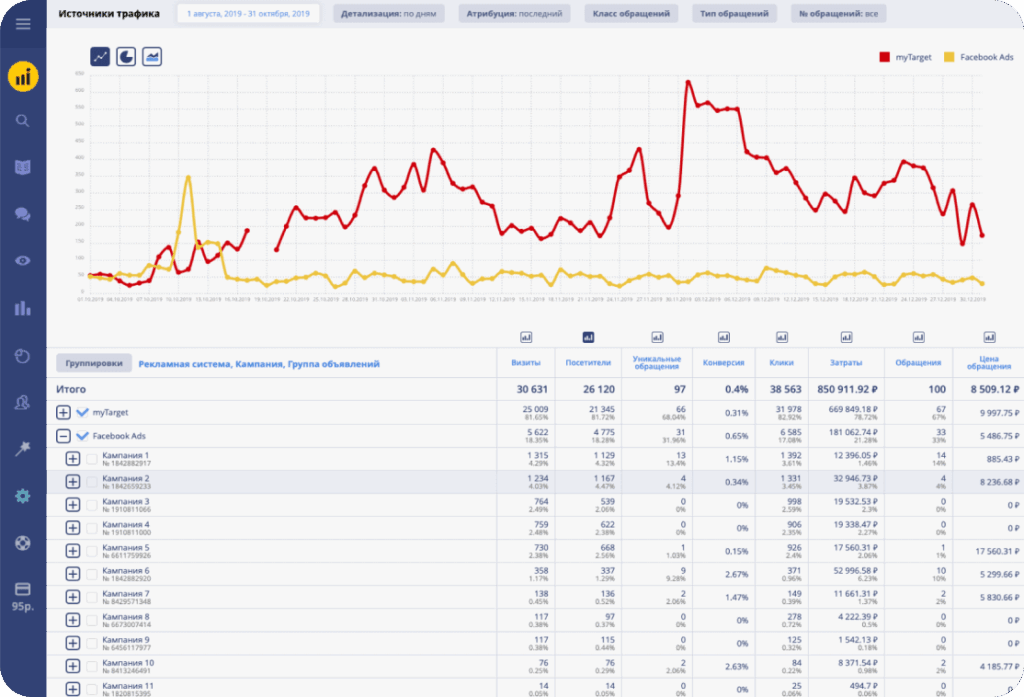This screenshot has width=1024, height=697.
Task: Open the eye icon in sidebar
Action: 23,261
